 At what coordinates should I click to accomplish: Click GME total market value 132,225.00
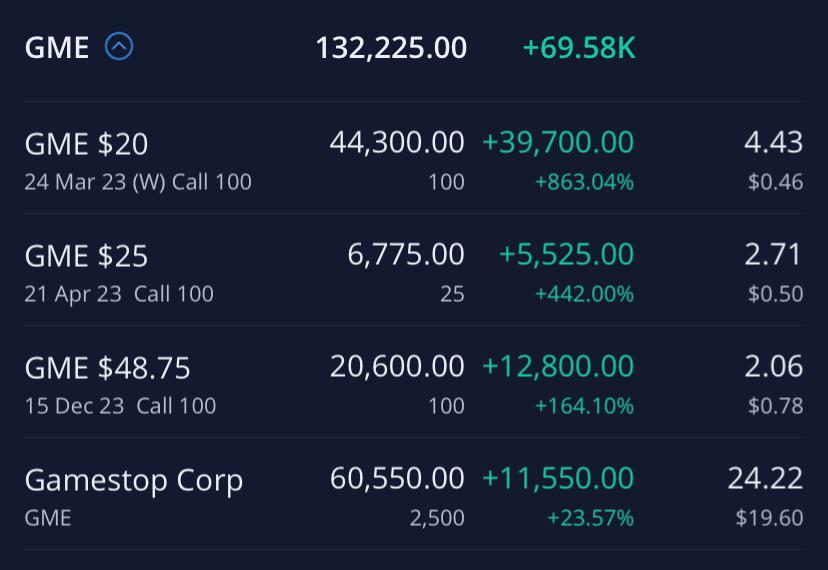tap(391, 47)
